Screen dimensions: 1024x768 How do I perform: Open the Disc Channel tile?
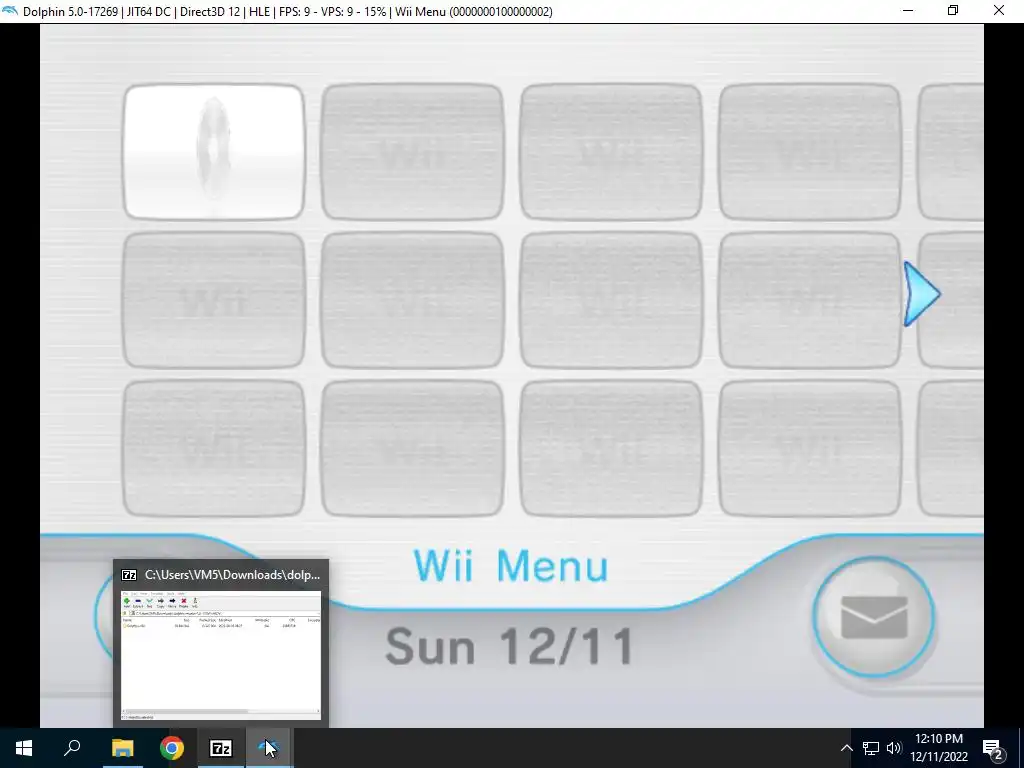pyautogui.click(x=214, y=152)
